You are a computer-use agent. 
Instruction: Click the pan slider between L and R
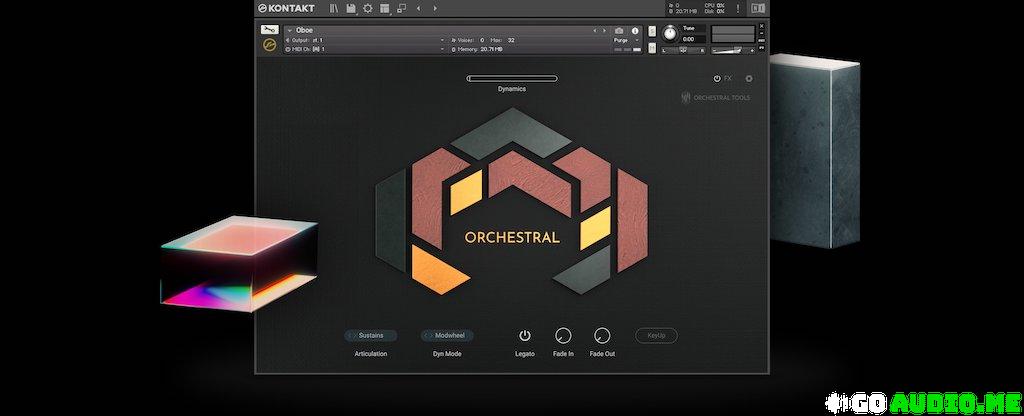pos(684,50)
